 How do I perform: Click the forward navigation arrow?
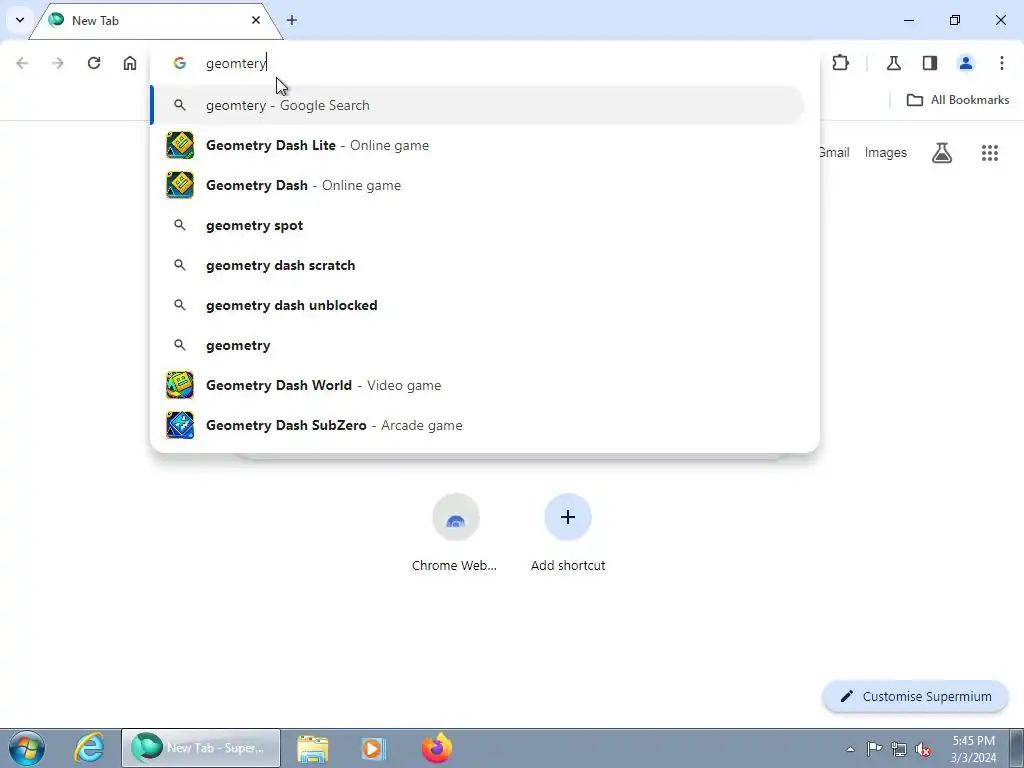point(58,63)
